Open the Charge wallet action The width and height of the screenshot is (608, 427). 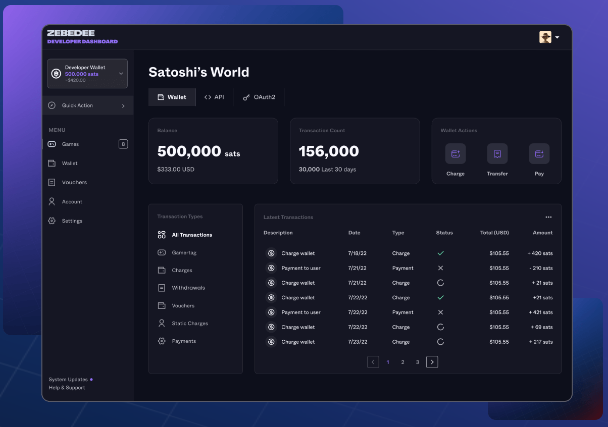[x=455, y=154]
